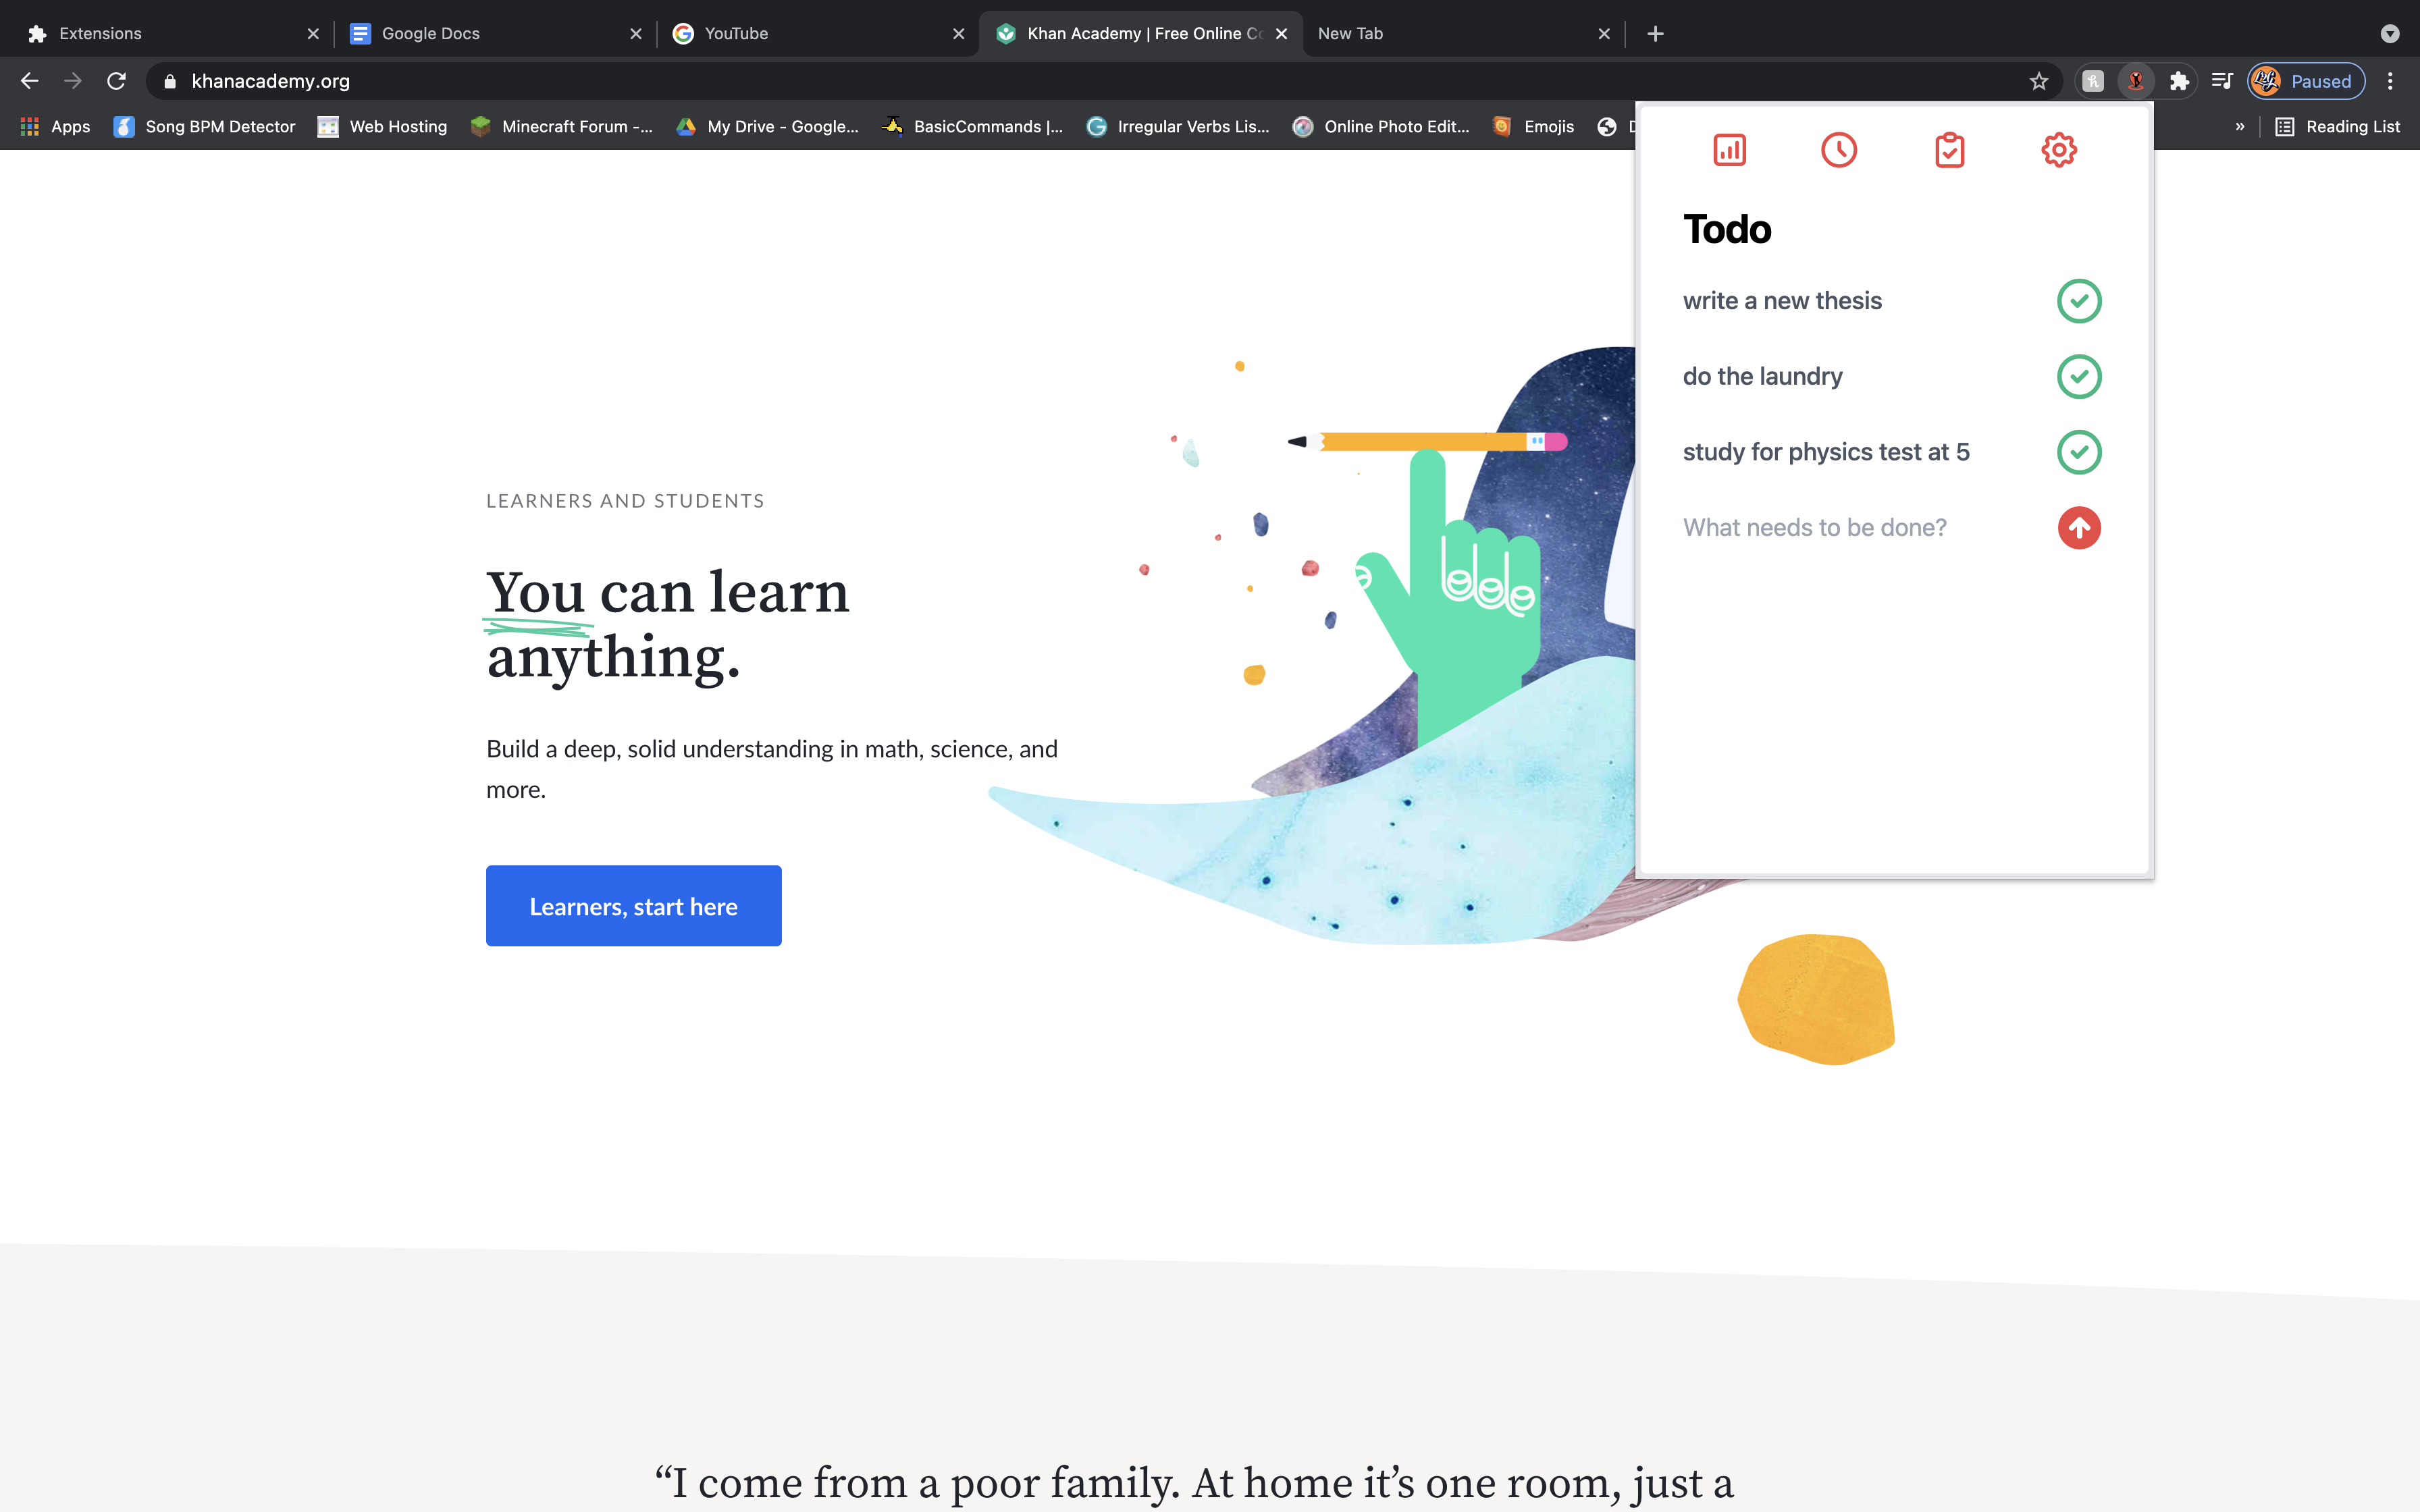Open the tab search dropdown arrow
Screen dimensions: 2420x1512
2389,34
